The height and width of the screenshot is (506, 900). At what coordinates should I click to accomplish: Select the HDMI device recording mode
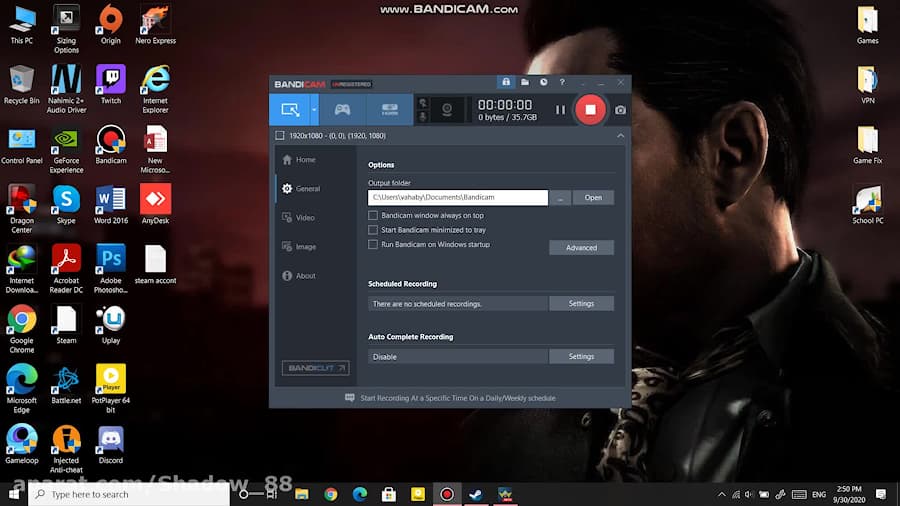click(390, 109)
